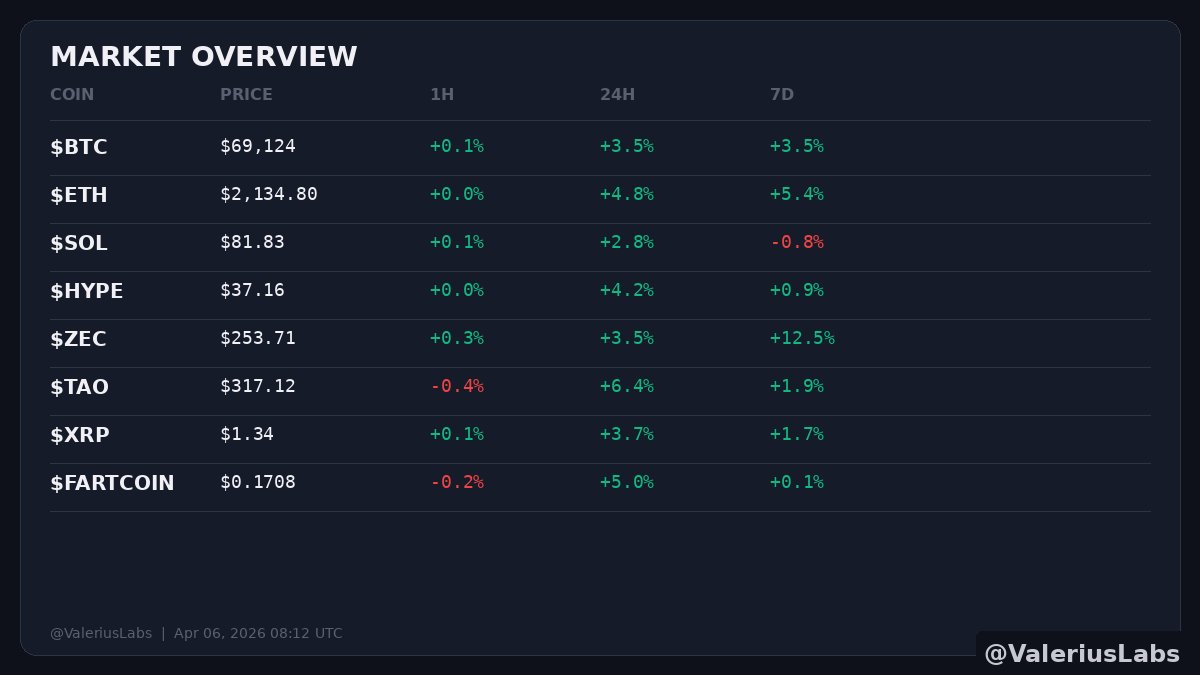Open the $XRP ticker
This screenshot has width=1200, height=675.
pos(80,435)
